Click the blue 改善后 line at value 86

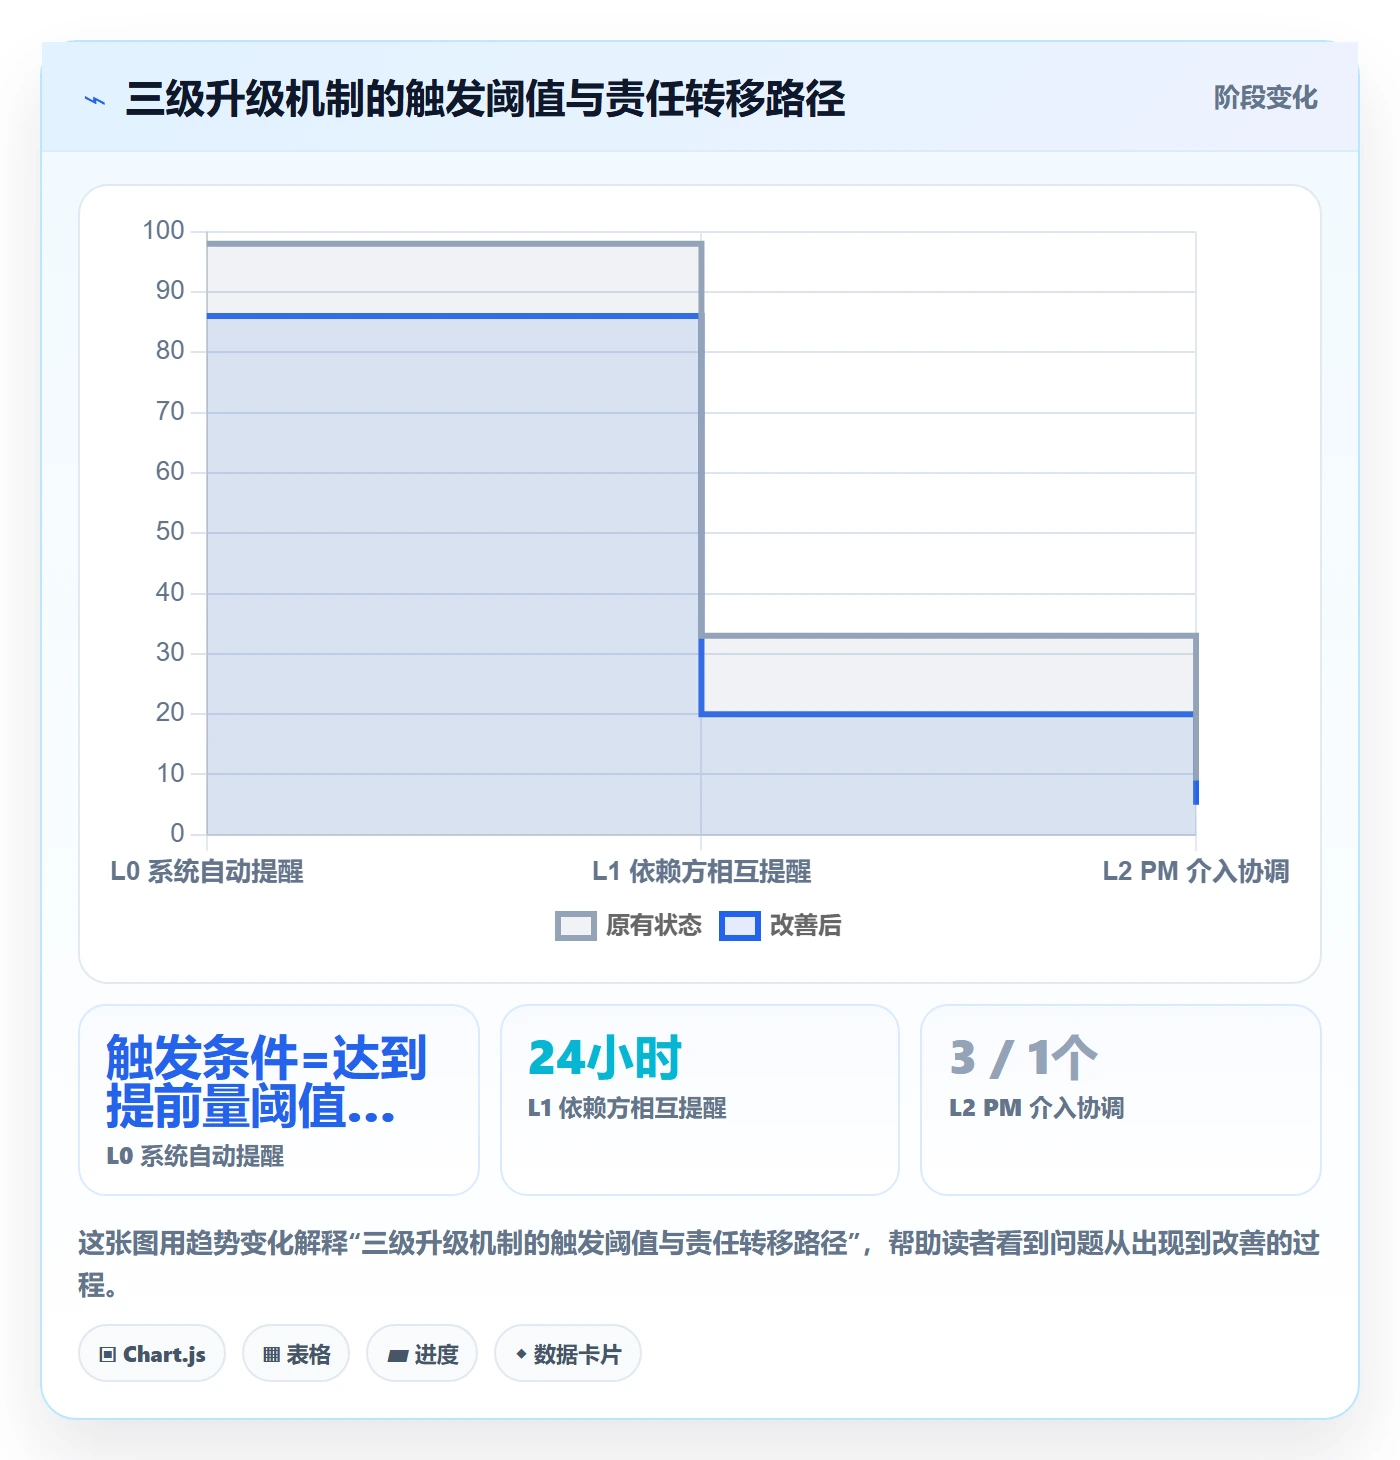pos(454,316)
